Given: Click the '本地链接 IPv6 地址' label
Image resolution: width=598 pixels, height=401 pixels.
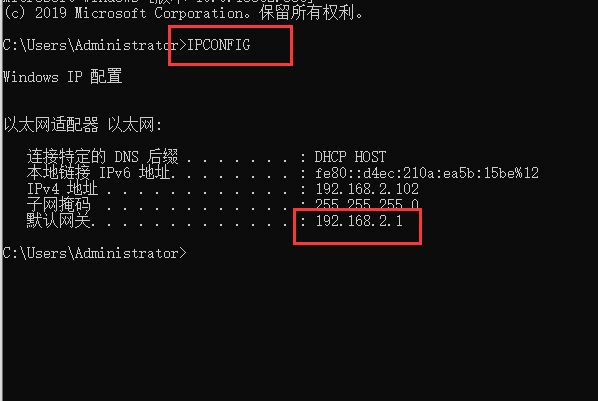Looking at the screenshot, I should (x=98, y=173).
